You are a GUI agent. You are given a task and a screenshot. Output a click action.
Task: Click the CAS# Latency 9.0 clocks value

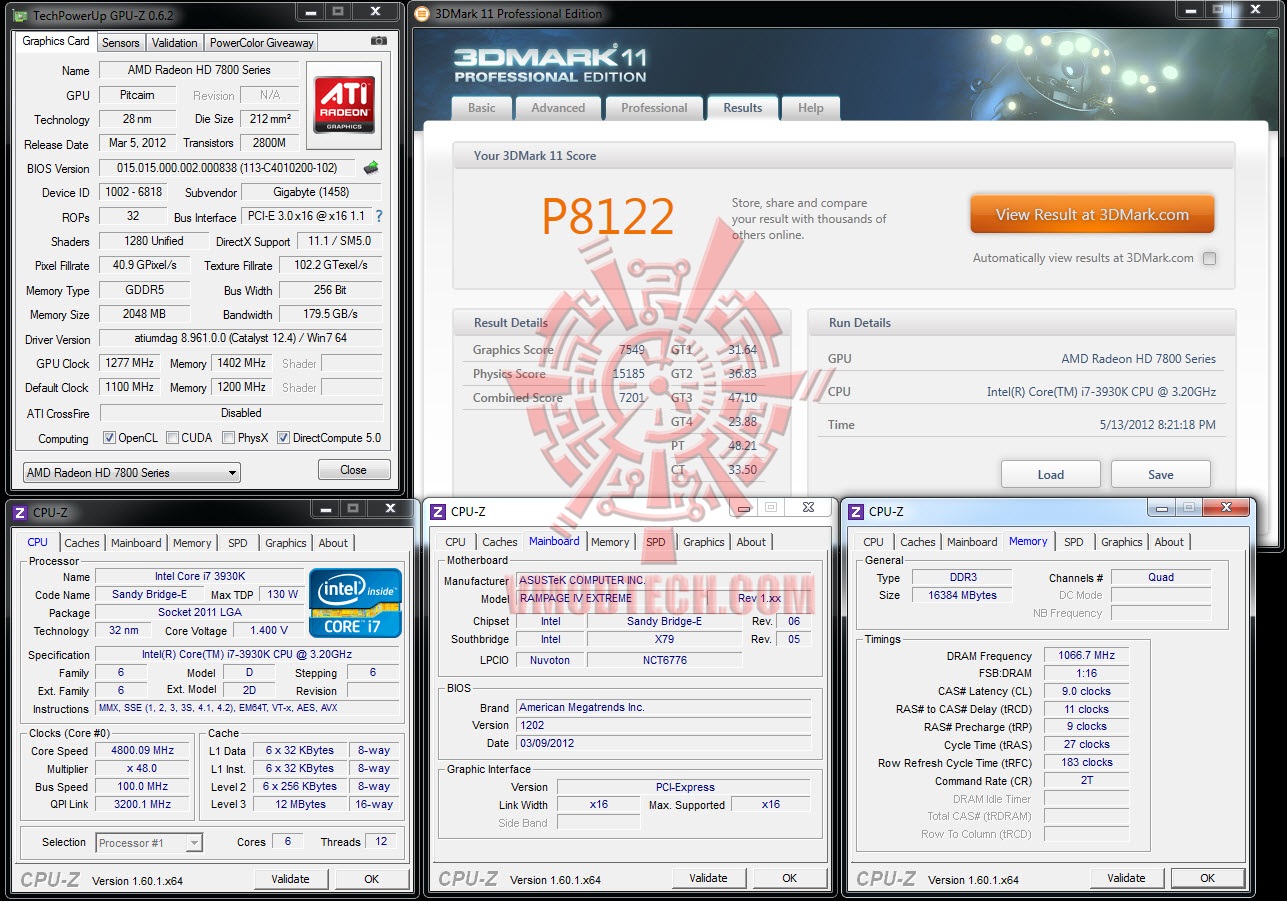[1086, 691]
